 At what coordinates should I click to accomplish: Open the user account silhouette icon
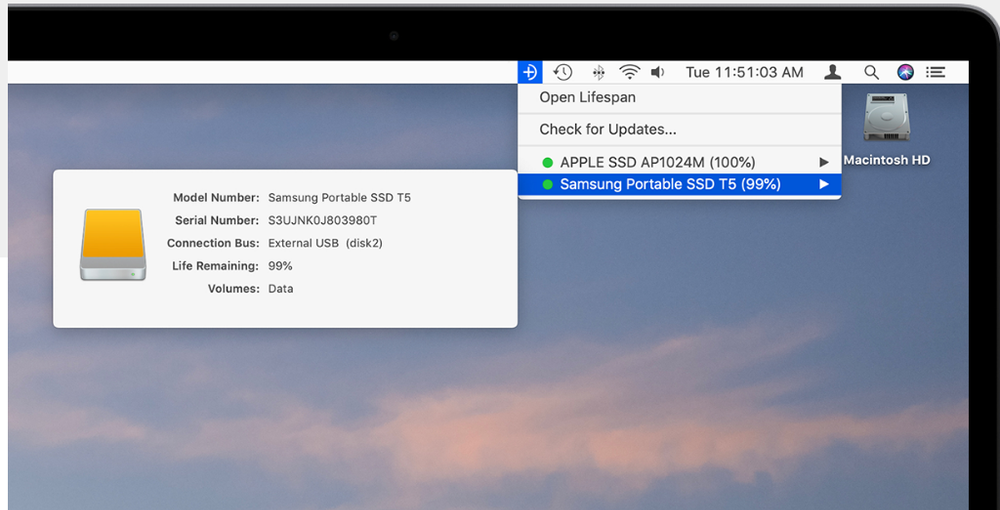pyautogui.click(x=832, y=72)
